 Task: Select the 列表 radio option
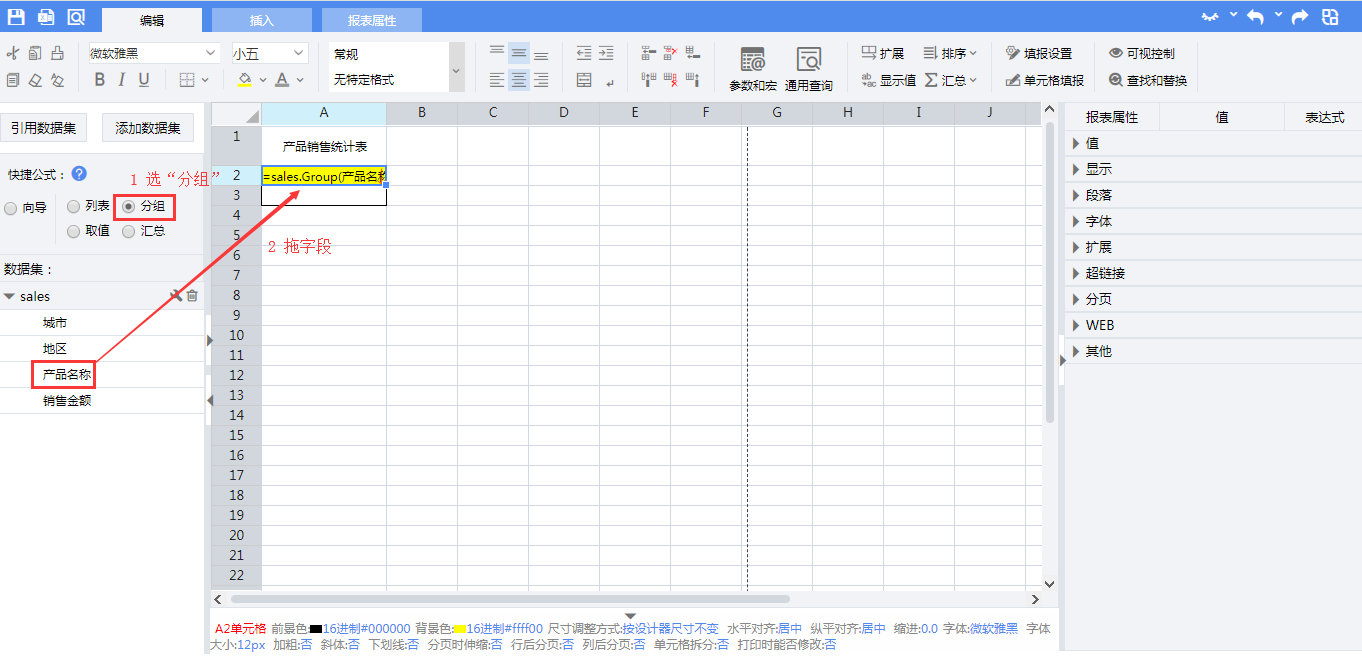click(x=74, y=206)
